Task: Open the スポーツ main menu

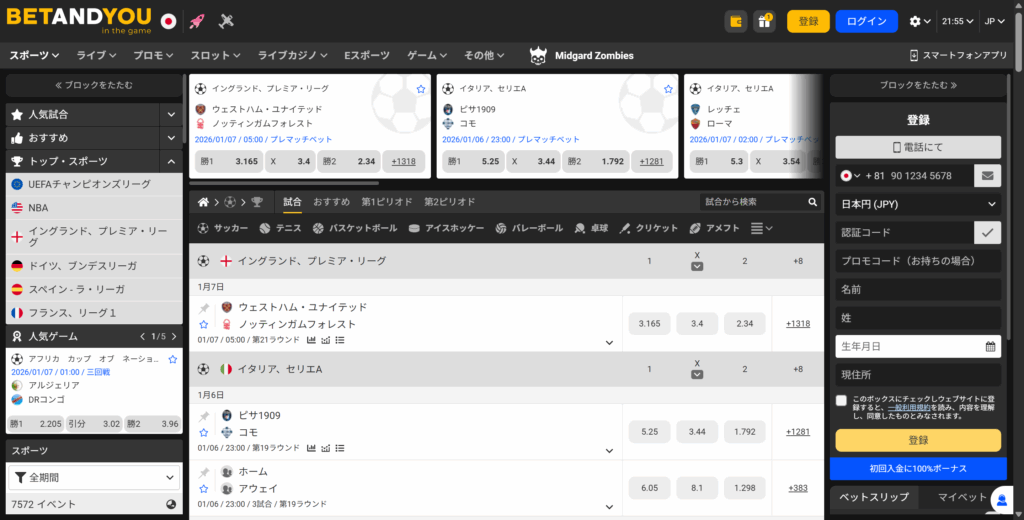Action: pos(34,56)
